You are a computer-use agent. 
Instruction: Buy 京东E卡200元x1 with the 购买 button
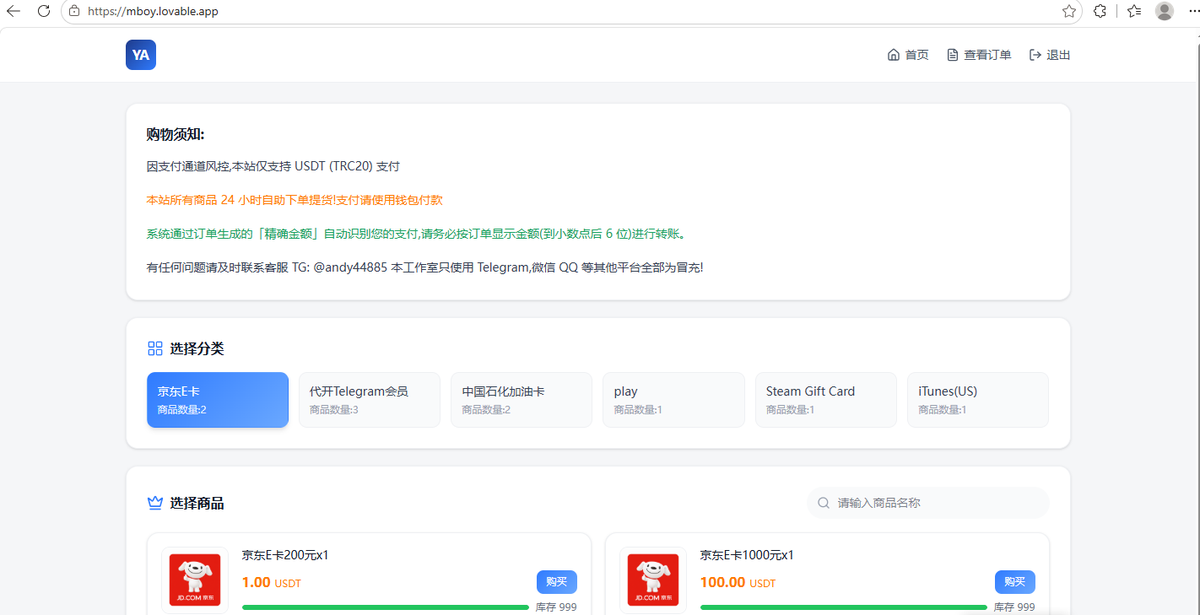pos(557,582)
